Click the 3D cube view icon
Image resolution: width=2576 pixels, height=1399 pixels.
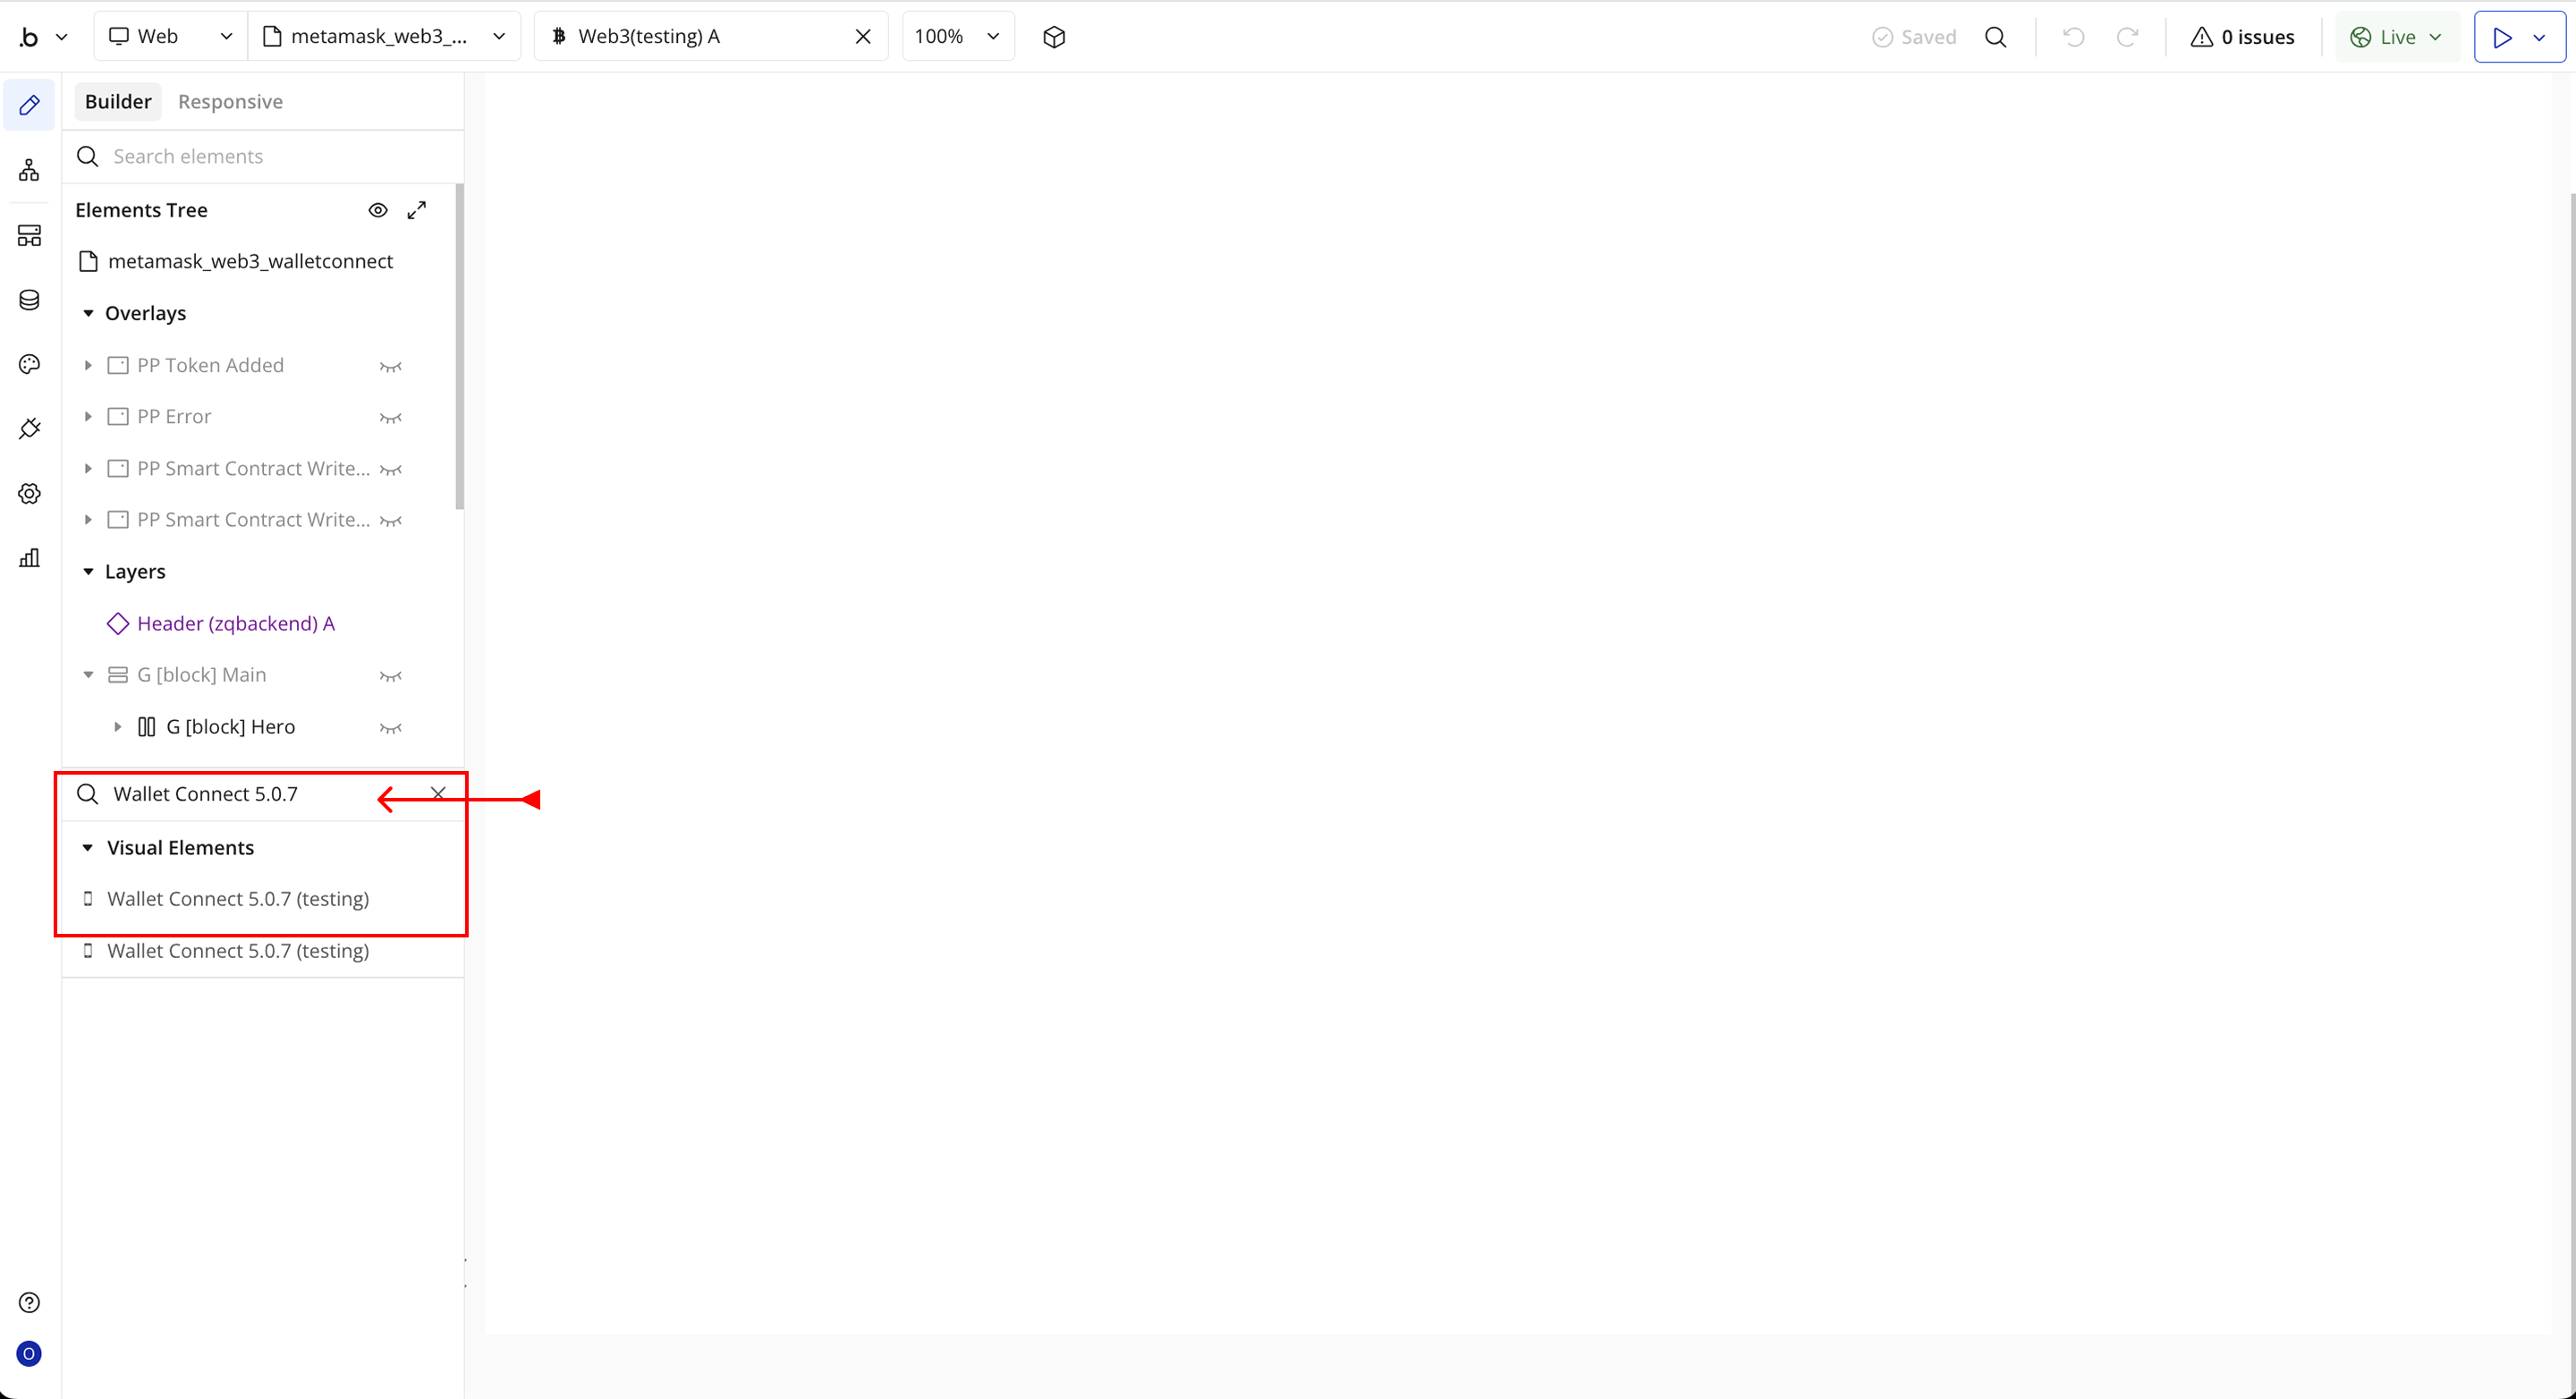click(1054, 37)
